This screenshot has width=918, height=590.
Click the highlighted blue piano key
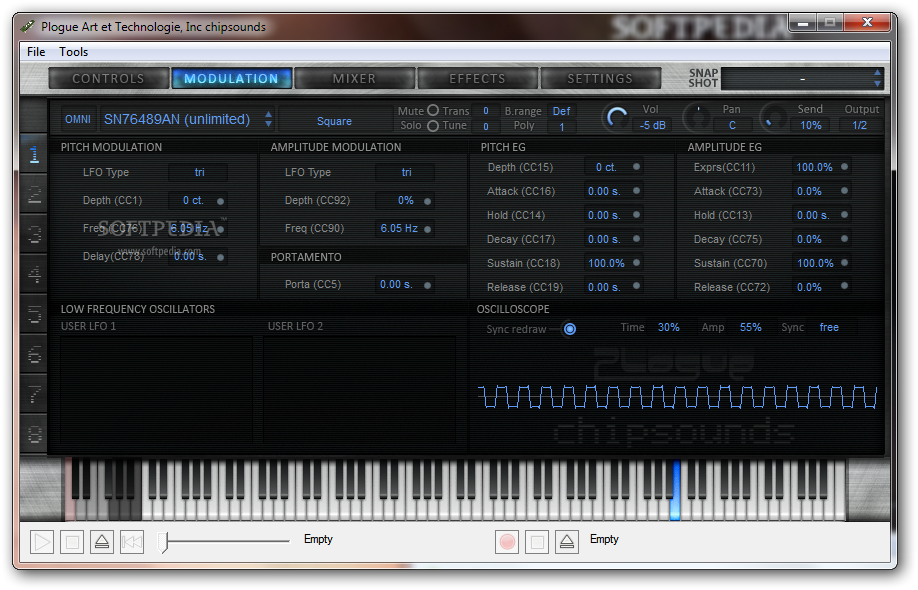pos(675,490)
